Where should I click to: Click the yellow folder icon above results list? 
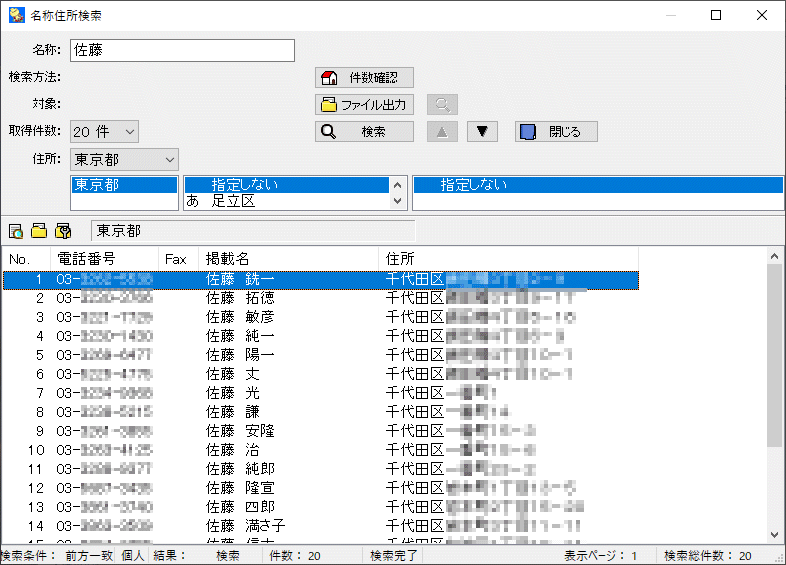tap(39, 231)
